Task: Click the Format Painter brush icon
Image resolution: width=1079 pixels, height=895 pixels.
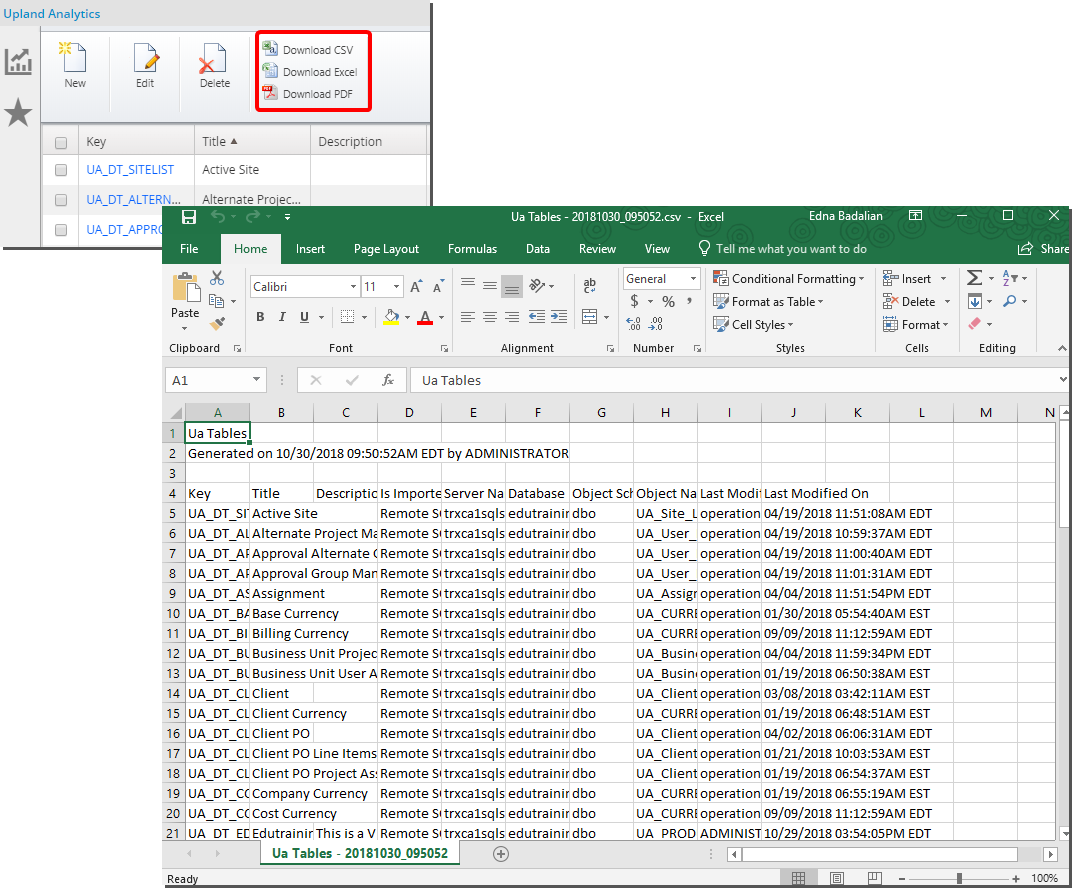Action: pos(217,323)
